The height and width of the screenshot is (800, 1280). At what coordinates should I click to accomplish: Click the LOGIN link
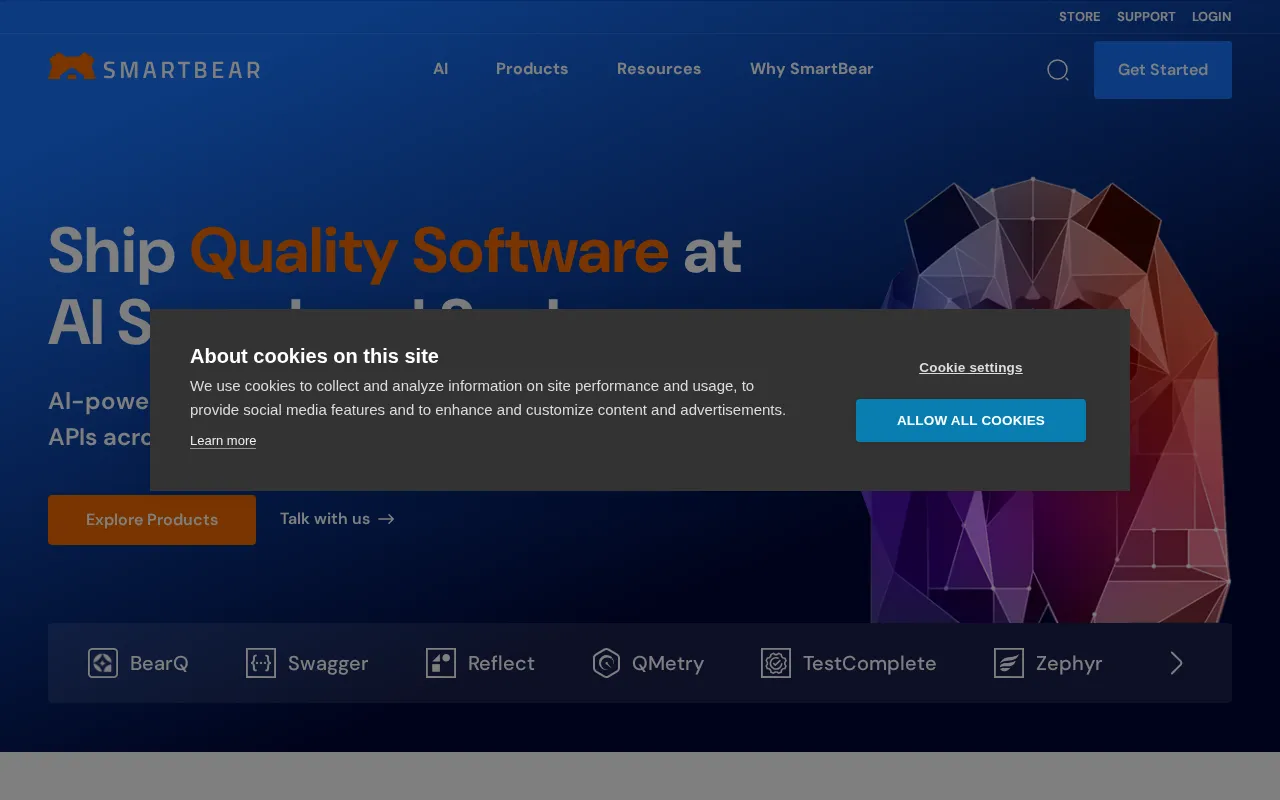point(1212,17)
